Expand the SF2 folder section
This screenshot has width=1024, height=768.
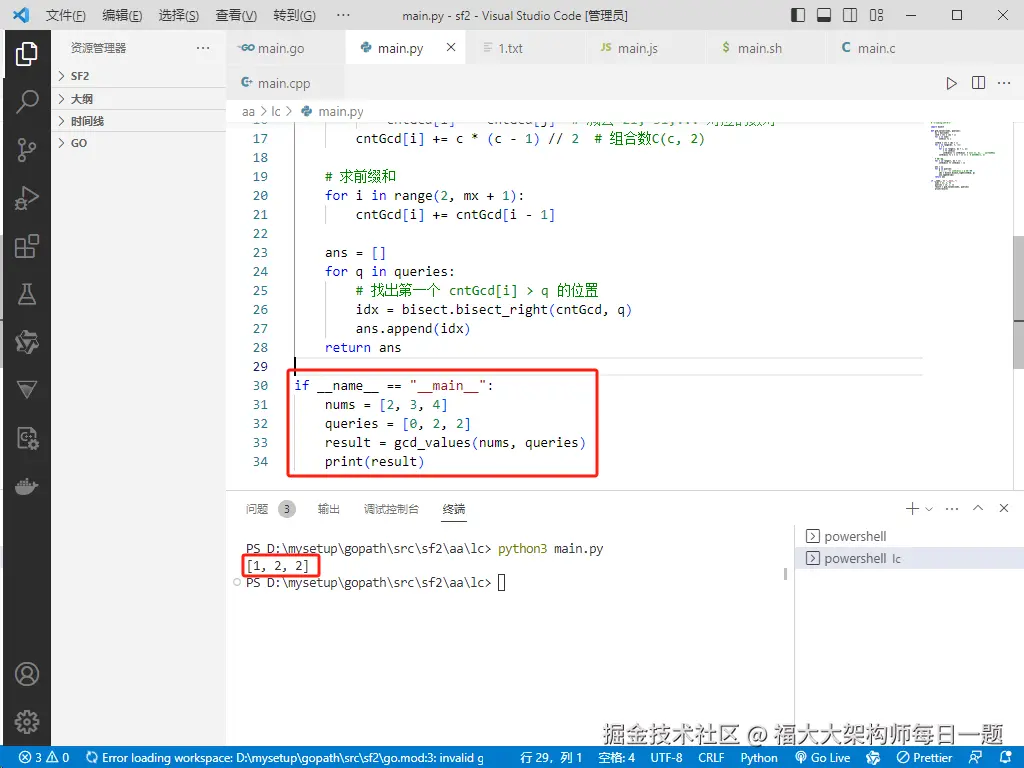coord(138,76)
